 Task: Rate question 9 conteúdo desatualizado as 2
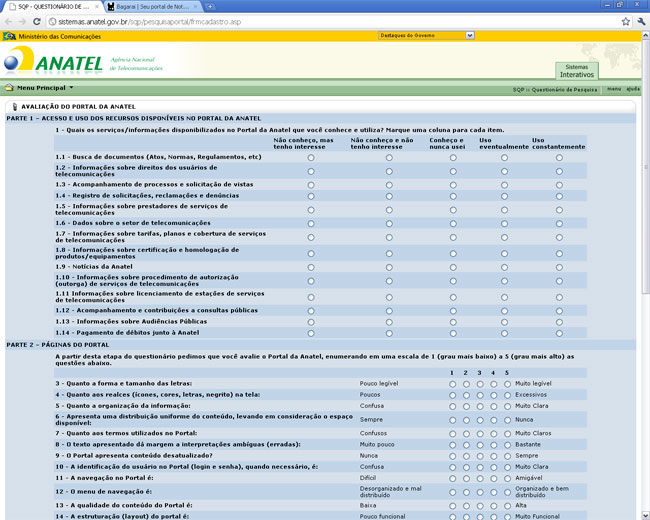click(466, 457)
